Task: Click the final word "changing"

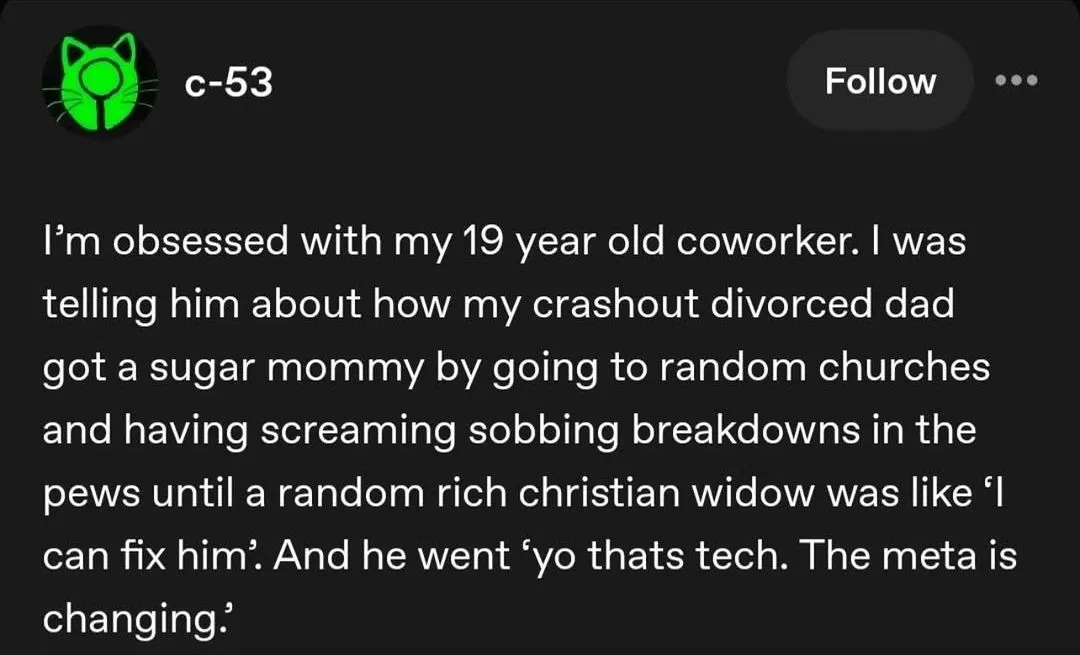Action: tap(120, 618)
